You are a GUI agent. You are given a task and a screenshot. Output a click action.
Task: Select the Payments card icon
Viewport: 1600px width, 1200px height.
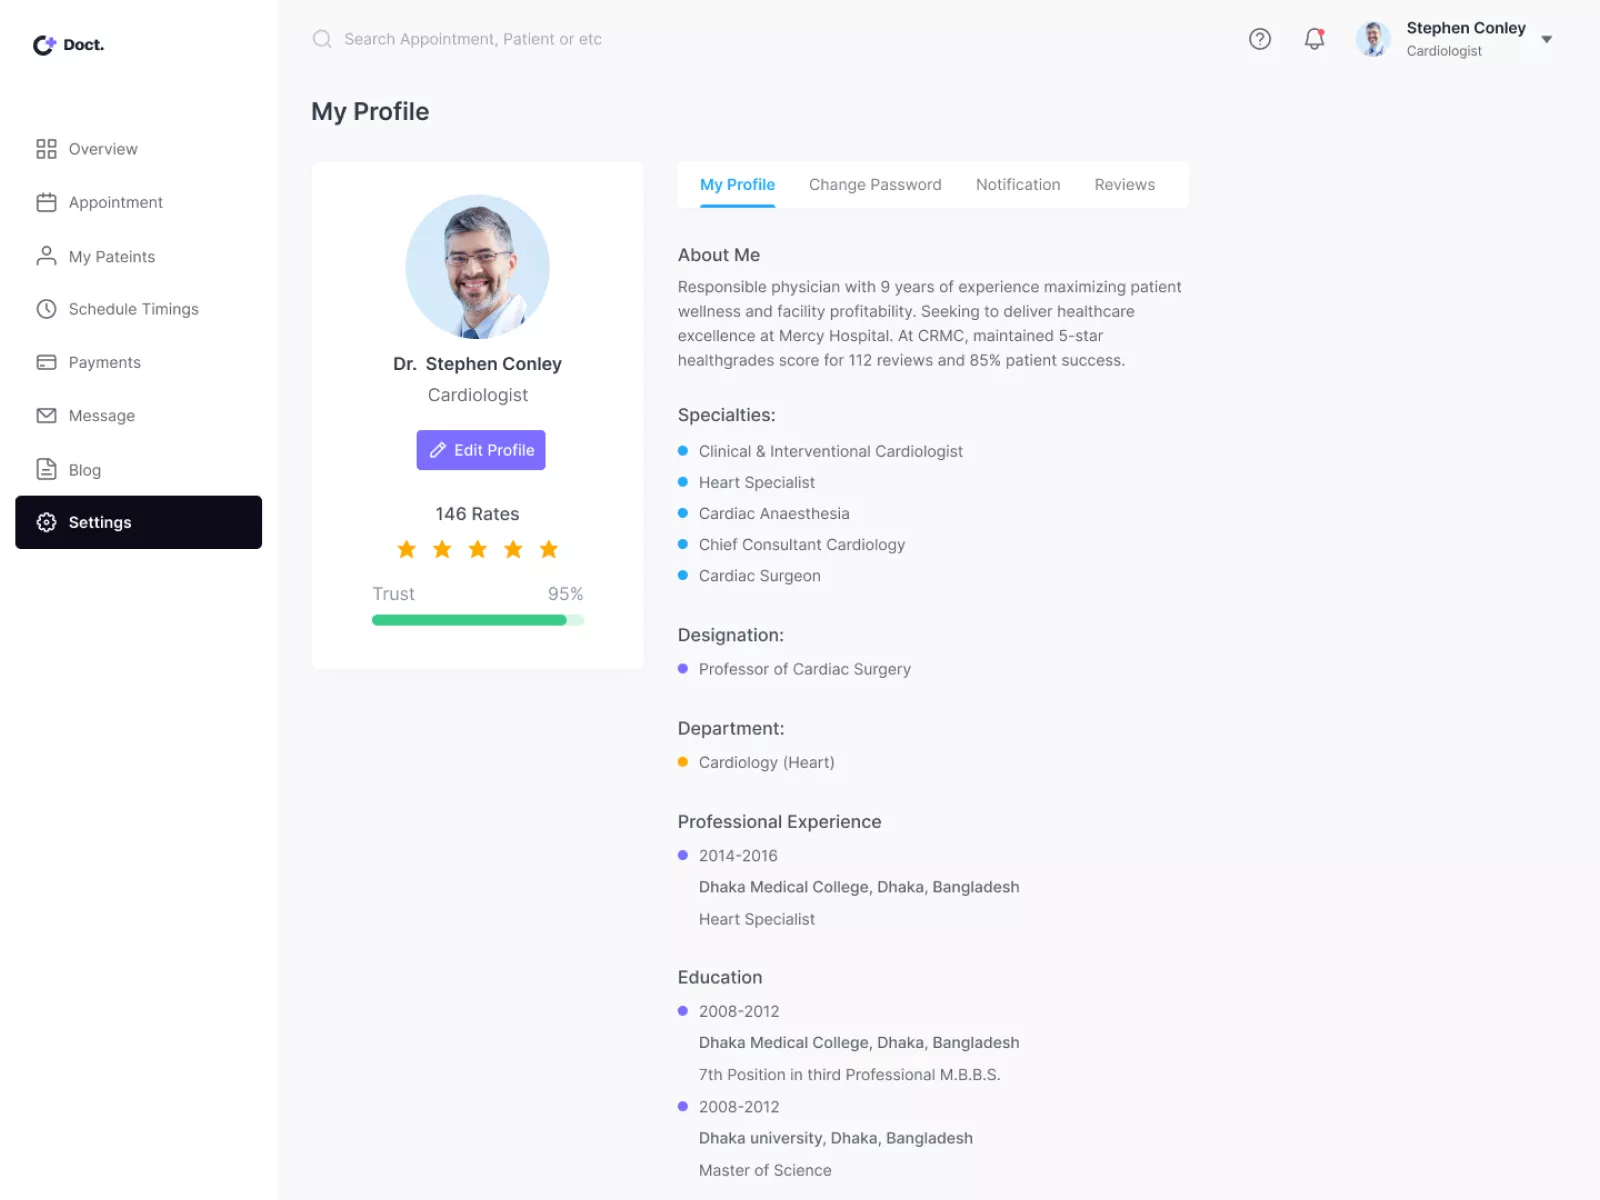(x=45, y=362)
